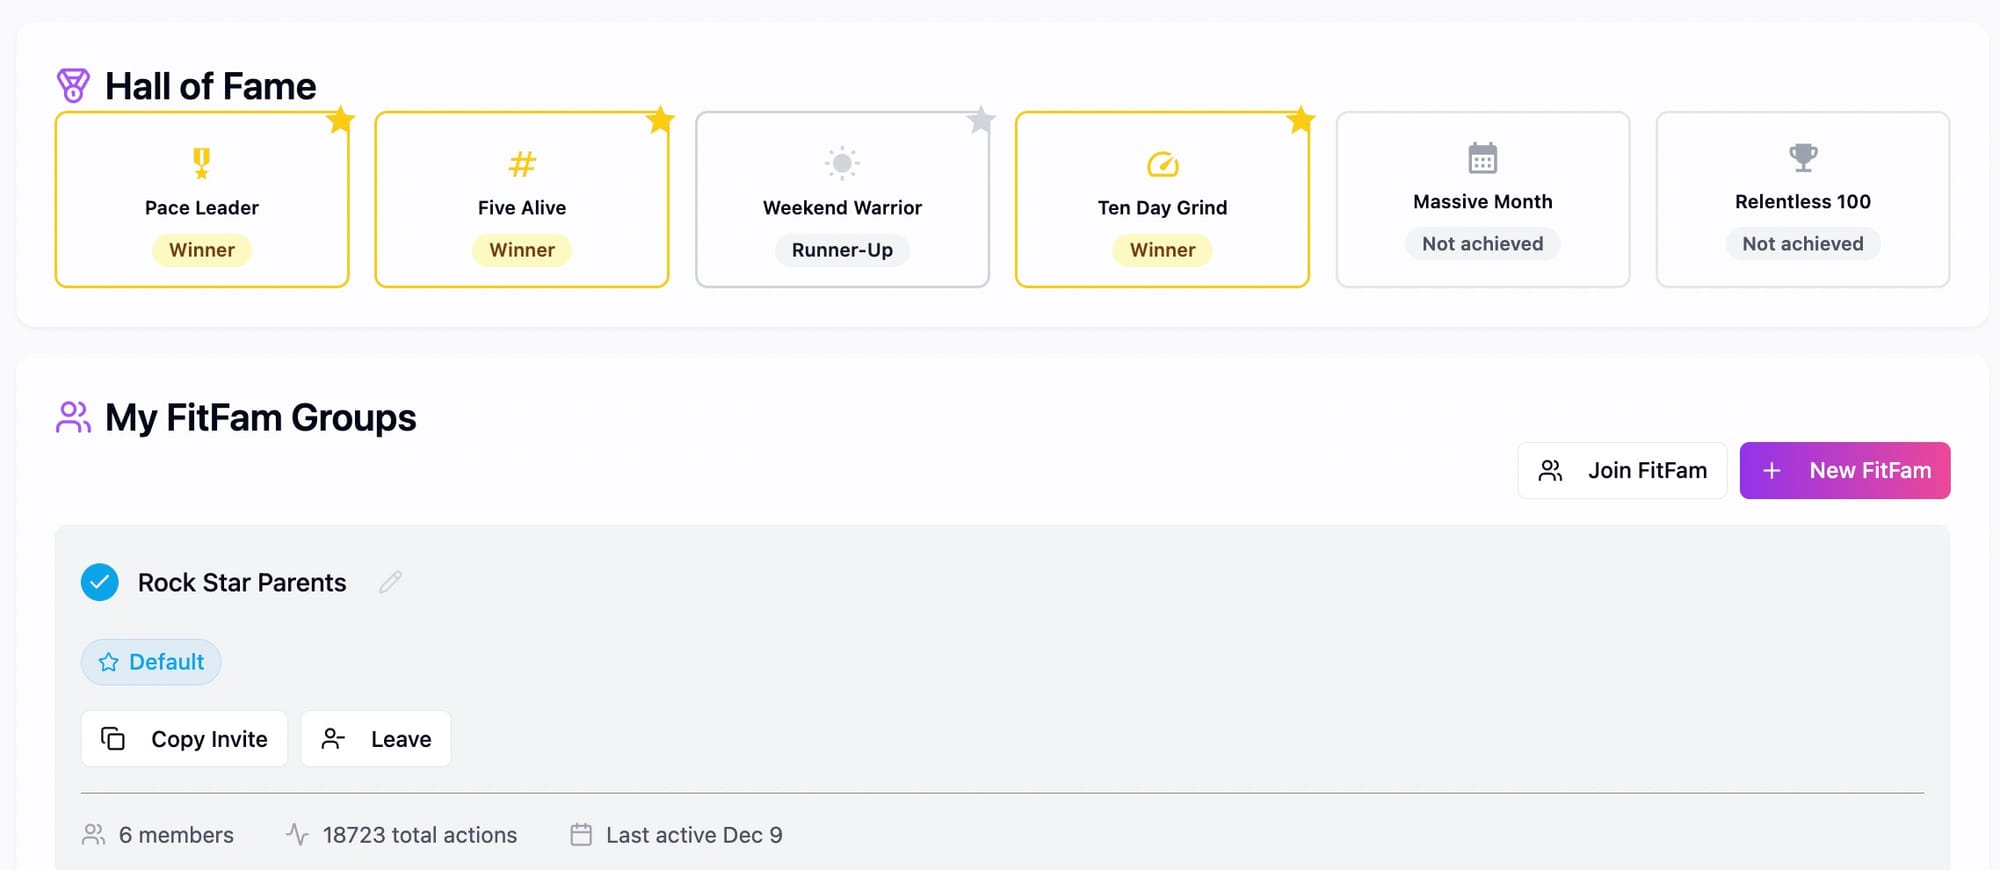
Task: Toggle the blue checkmark for Rock Star Parents
Action: 100,582
